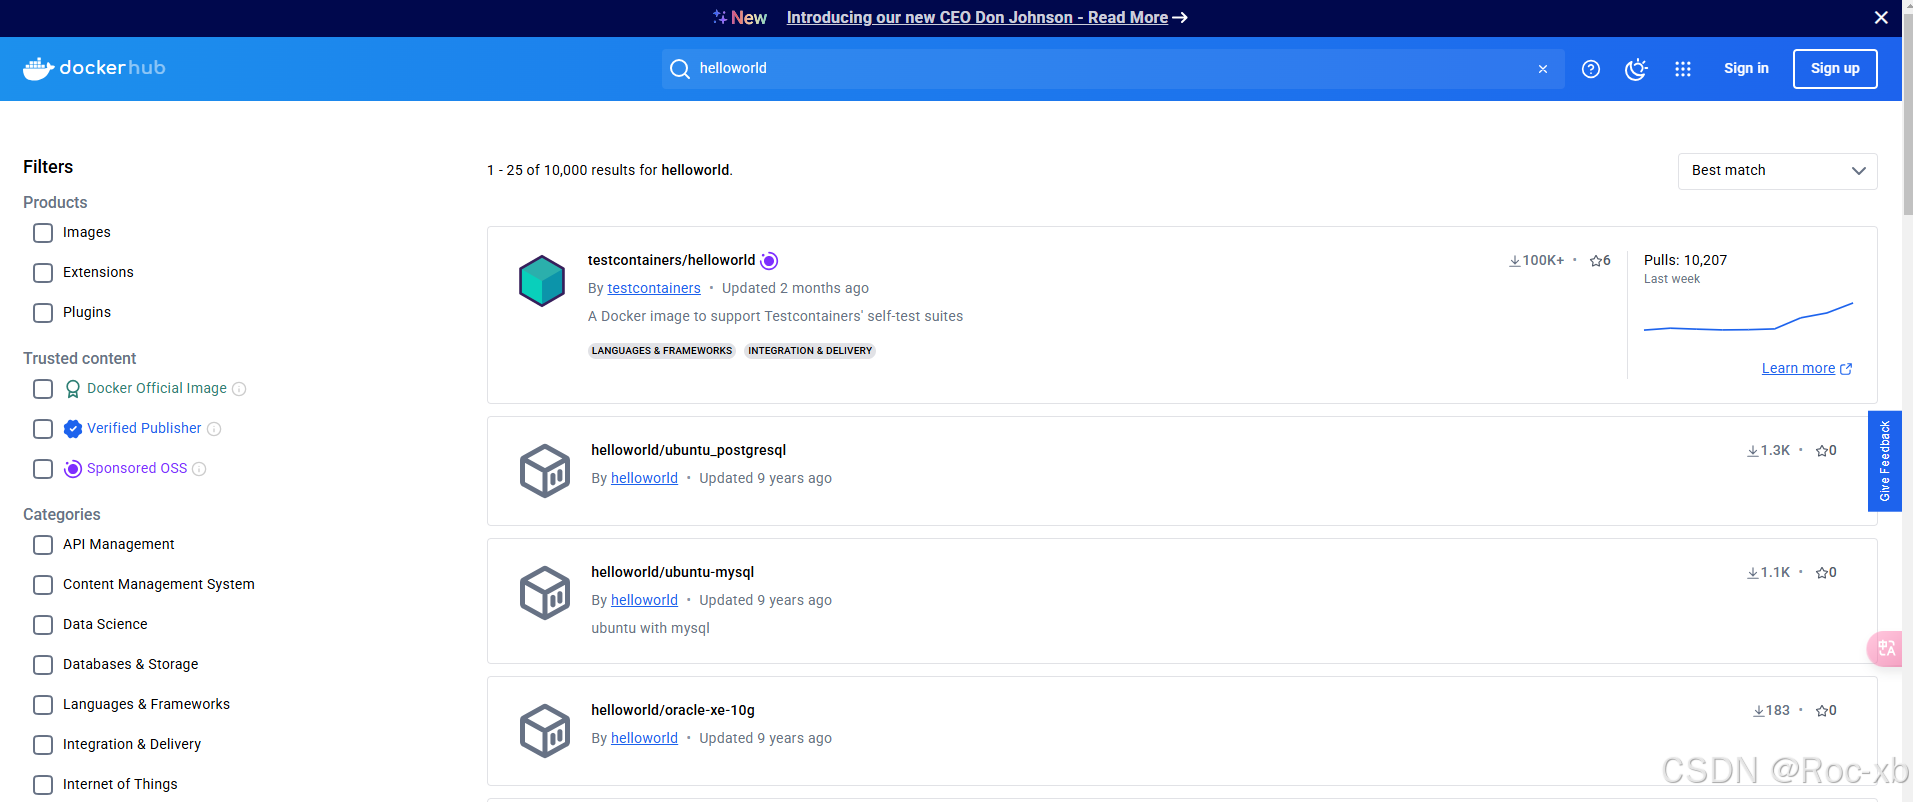1913x802 pixels.
Task: Open the helloworld/ubuntu-mysql repository title
Action: (x=672, y=572)
